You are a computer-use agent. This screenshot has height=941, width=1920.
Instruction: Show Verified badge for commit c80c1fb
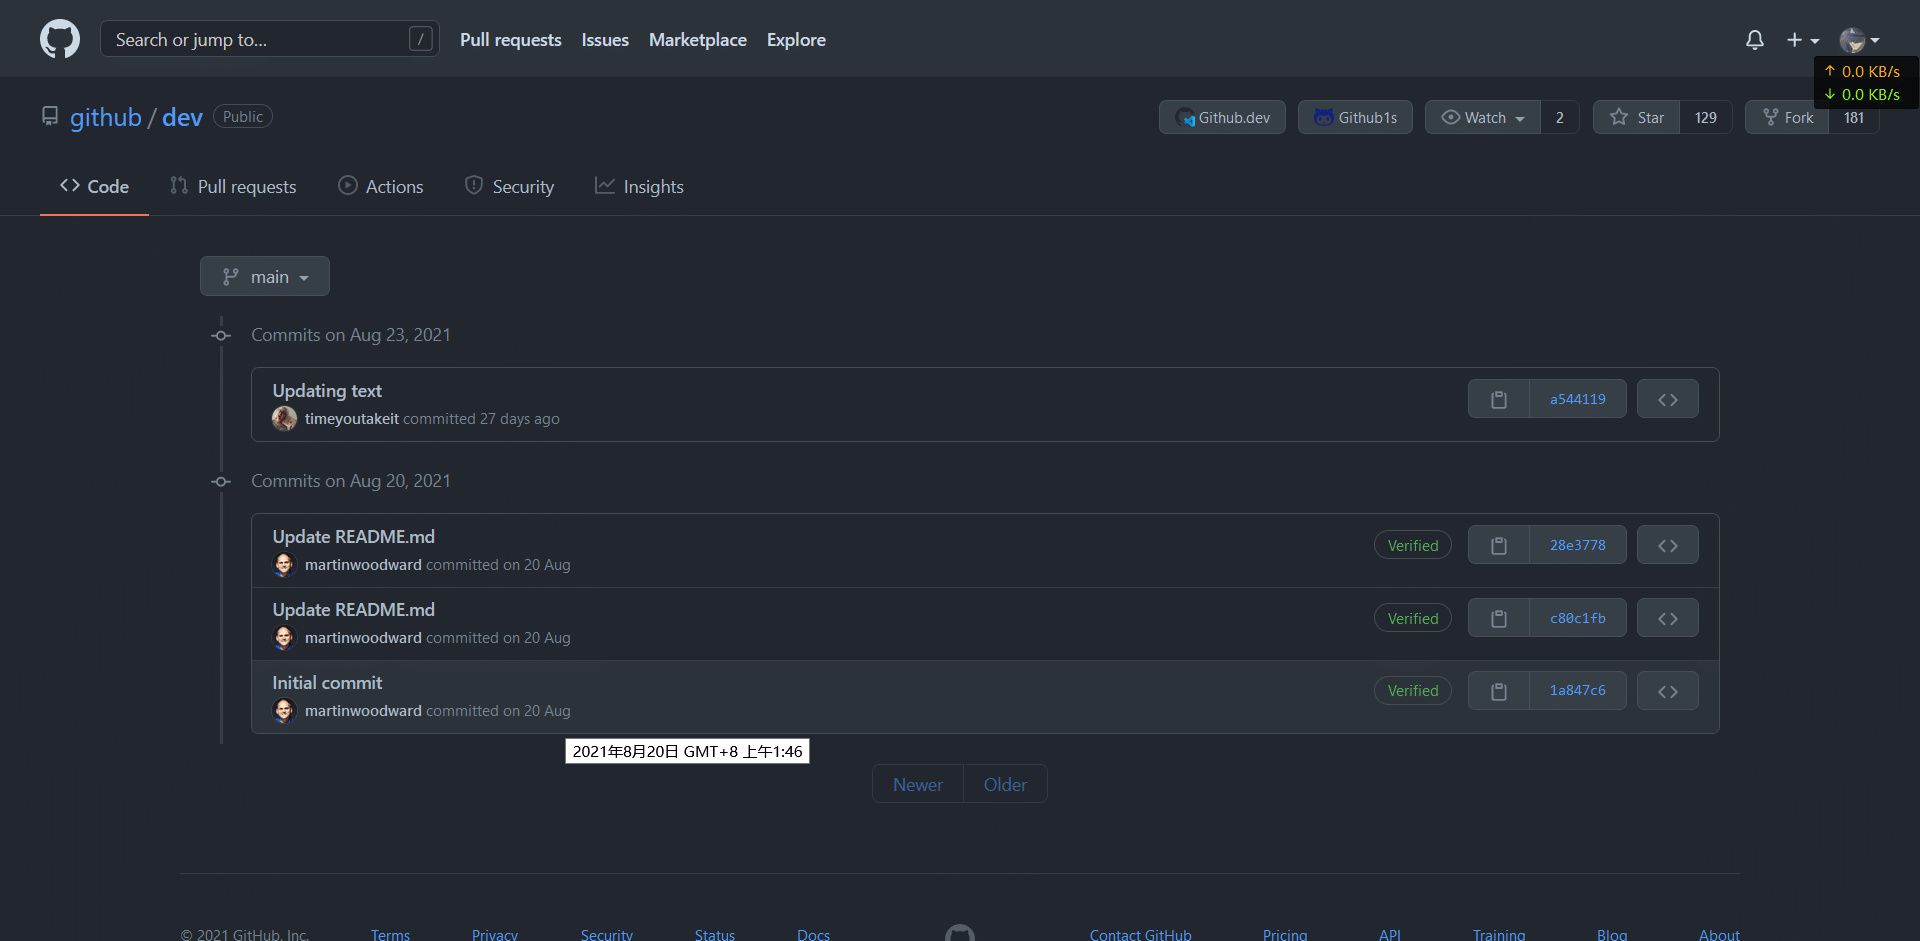1412,618
